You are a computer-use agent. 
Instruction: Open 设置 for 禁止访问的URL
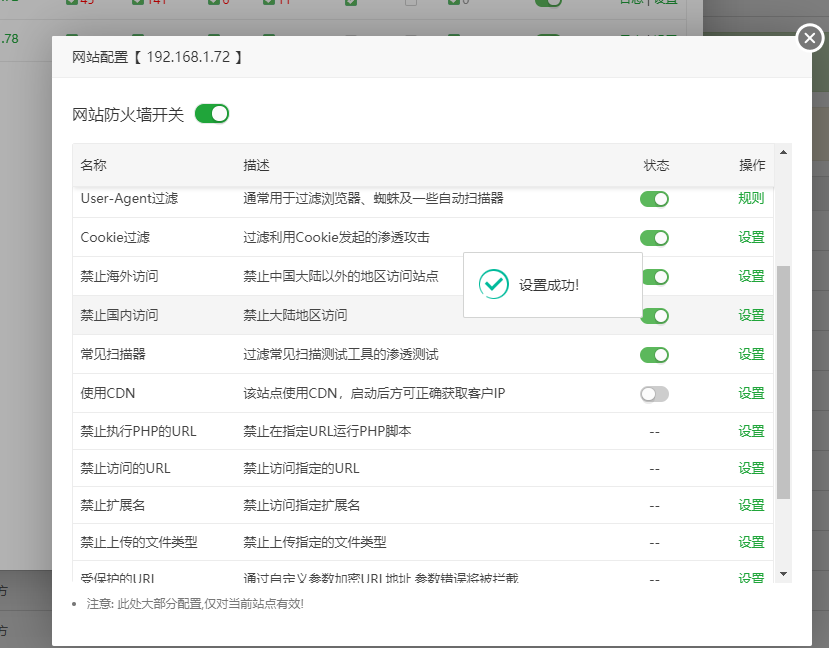coord(751,469)
